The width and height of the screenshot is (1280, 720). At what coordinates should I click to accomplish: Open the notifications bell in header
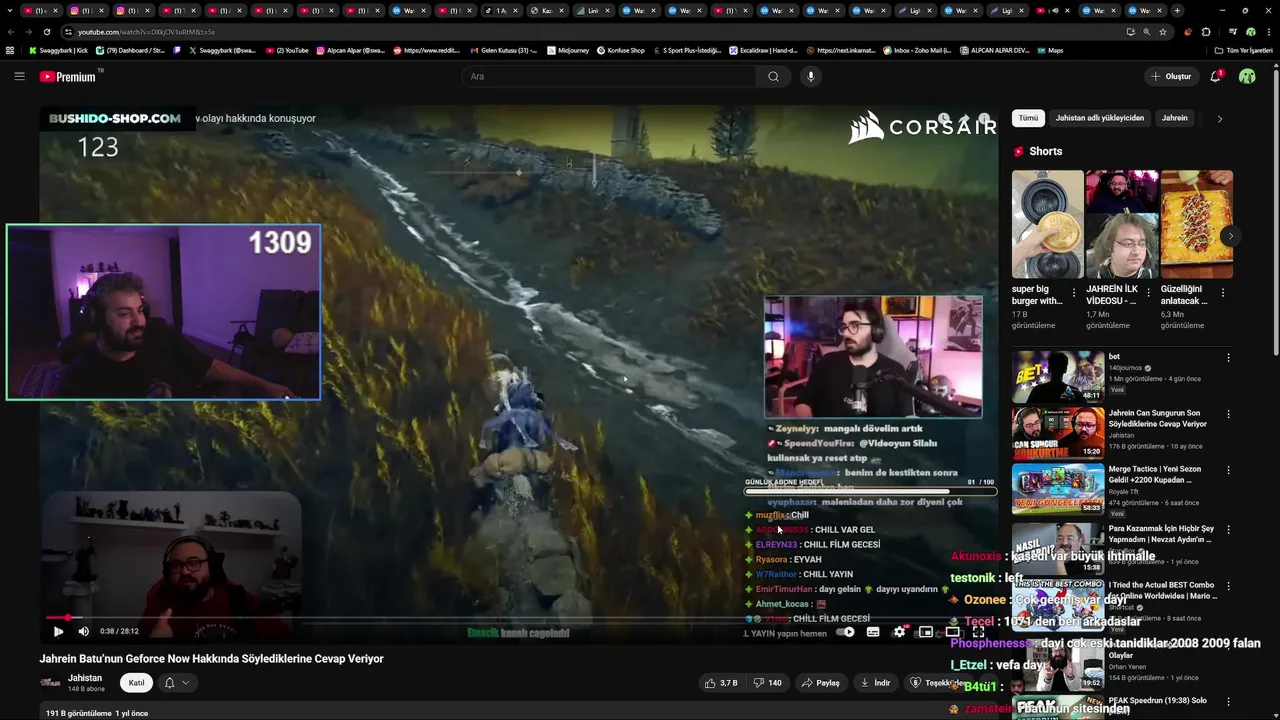click(1216, 76)
